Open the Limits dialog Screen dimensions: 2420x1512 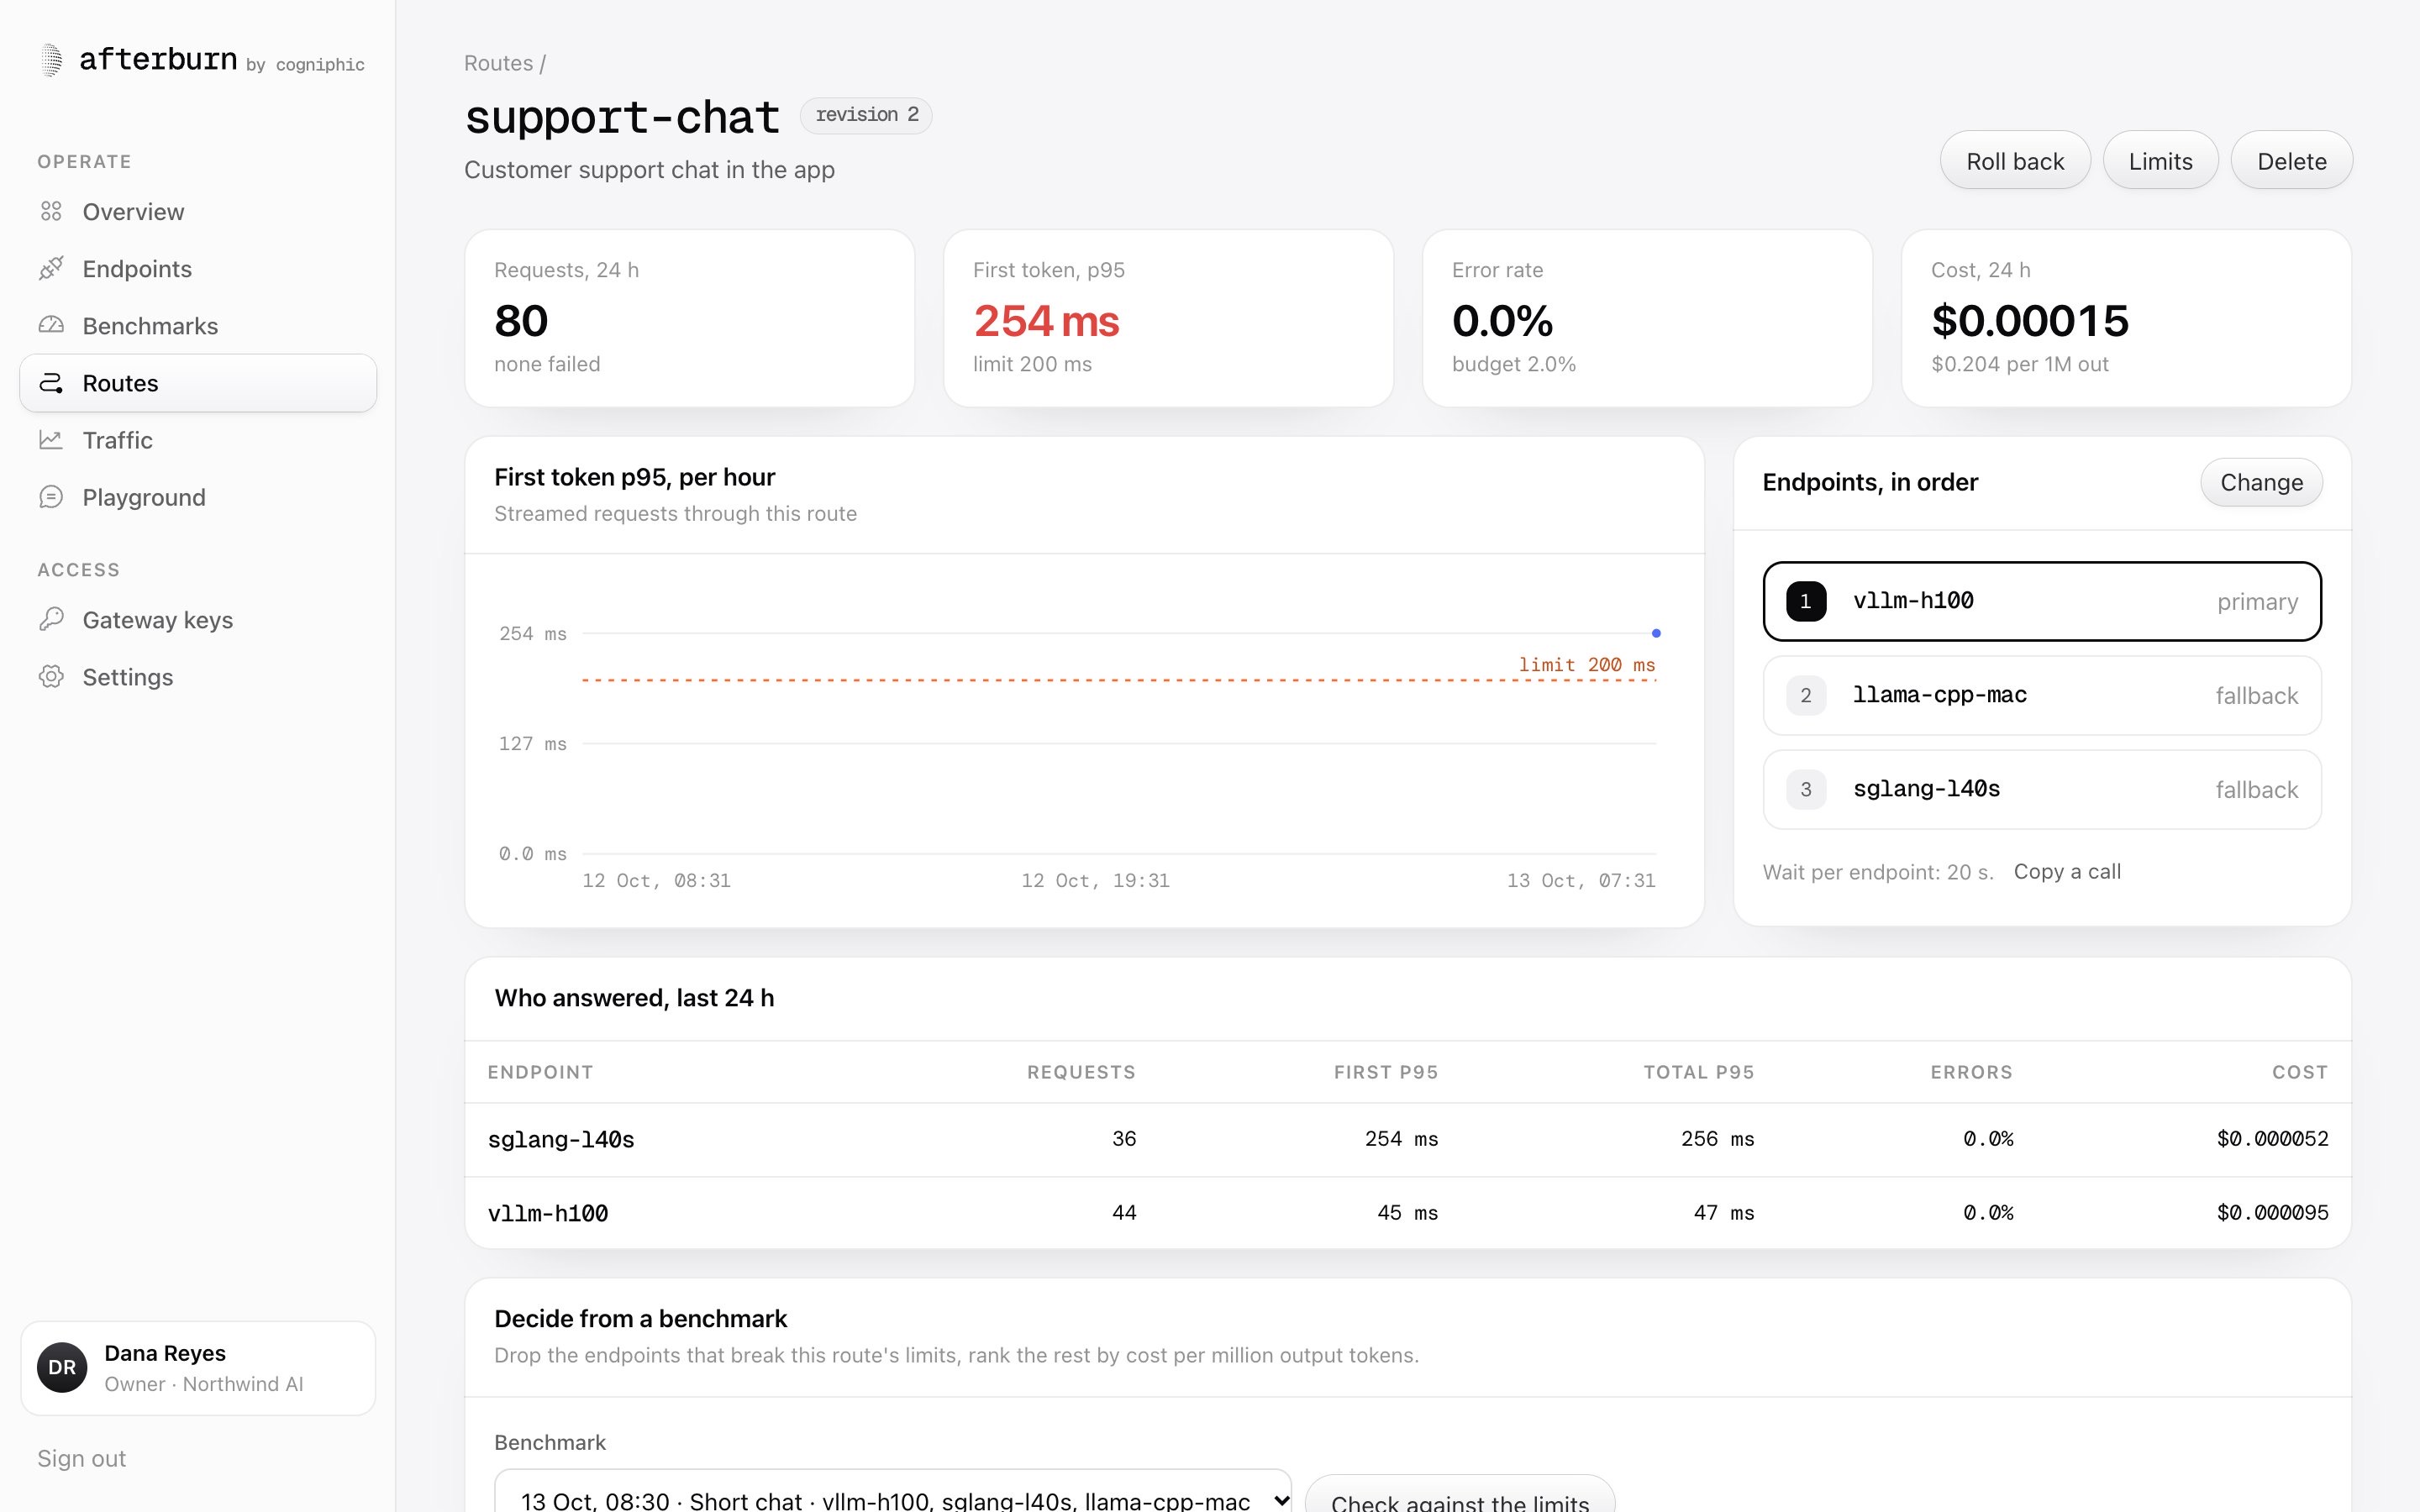2160,161
